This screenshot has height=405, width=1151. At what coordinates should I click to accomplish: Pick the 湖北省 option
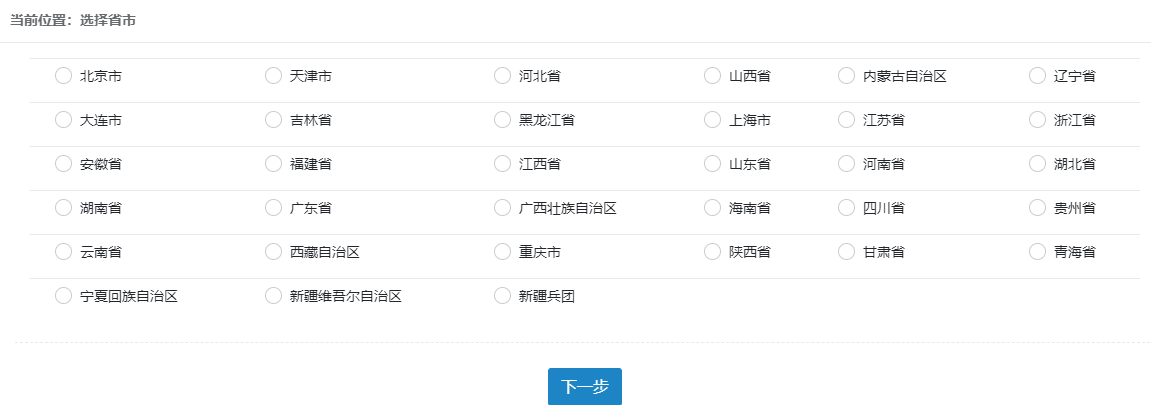point(1037,164)
